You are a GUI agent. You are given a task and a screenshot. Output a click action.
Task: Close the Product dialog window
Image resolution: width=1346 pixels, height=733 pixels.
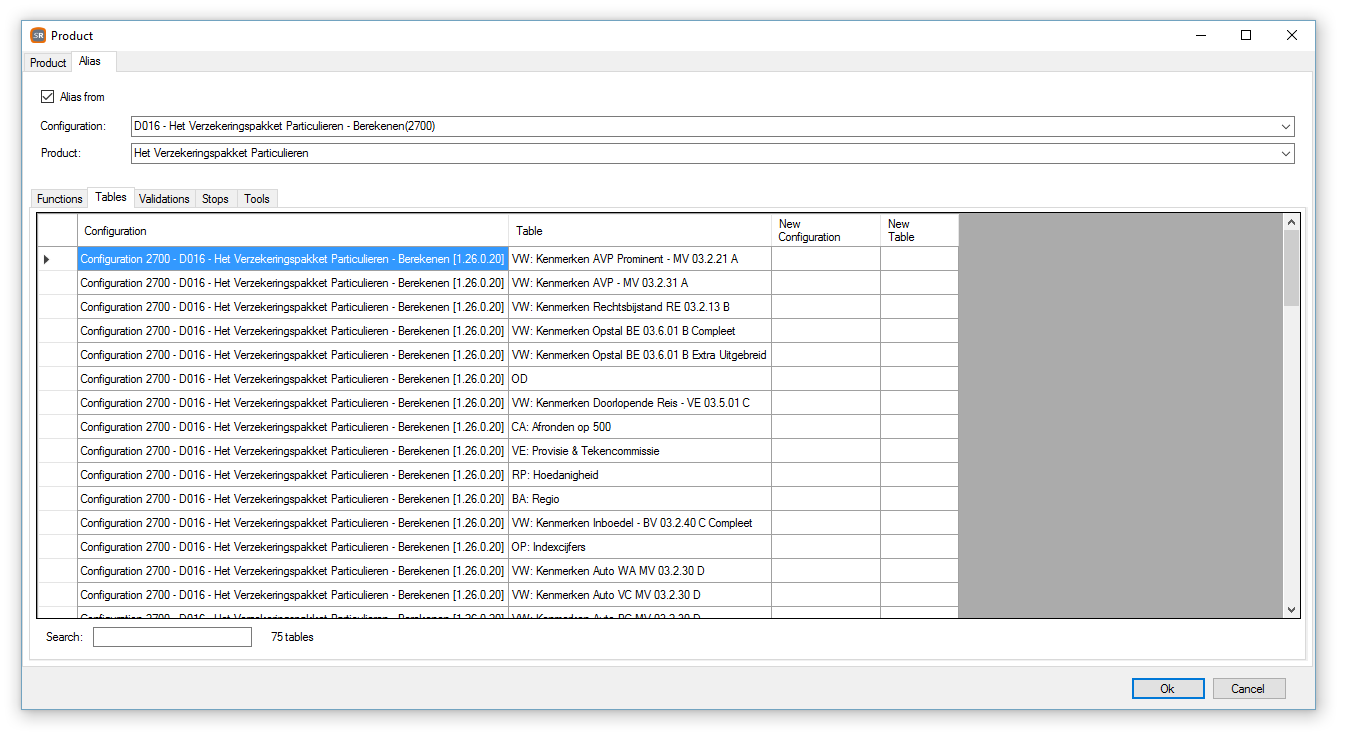(1292, 35)
